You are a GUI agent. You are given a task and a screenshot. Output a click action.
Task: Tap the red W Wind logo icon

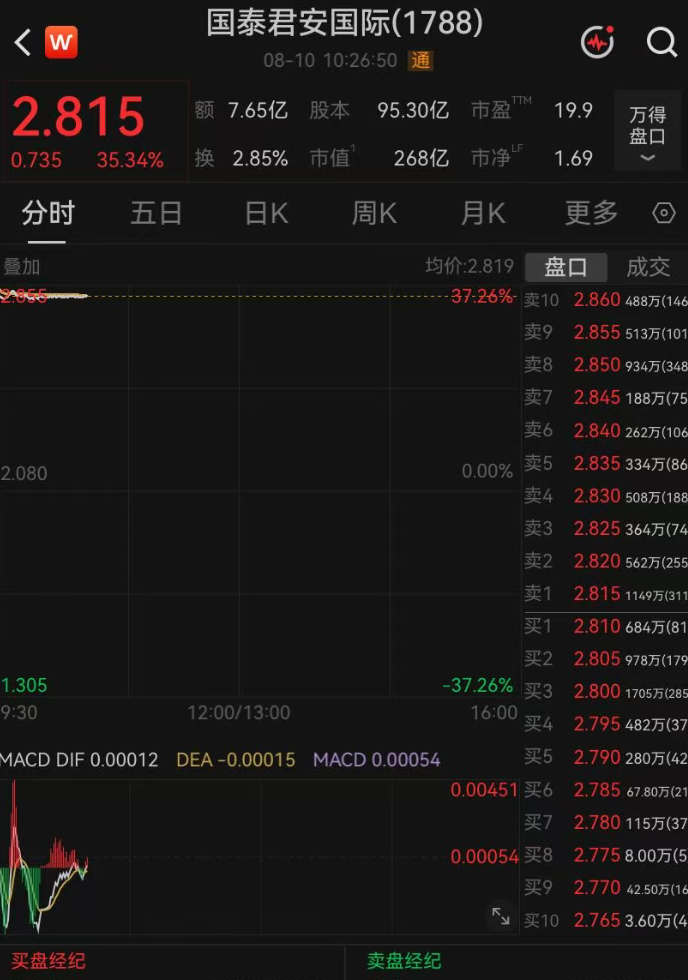[x=61, y=42]
